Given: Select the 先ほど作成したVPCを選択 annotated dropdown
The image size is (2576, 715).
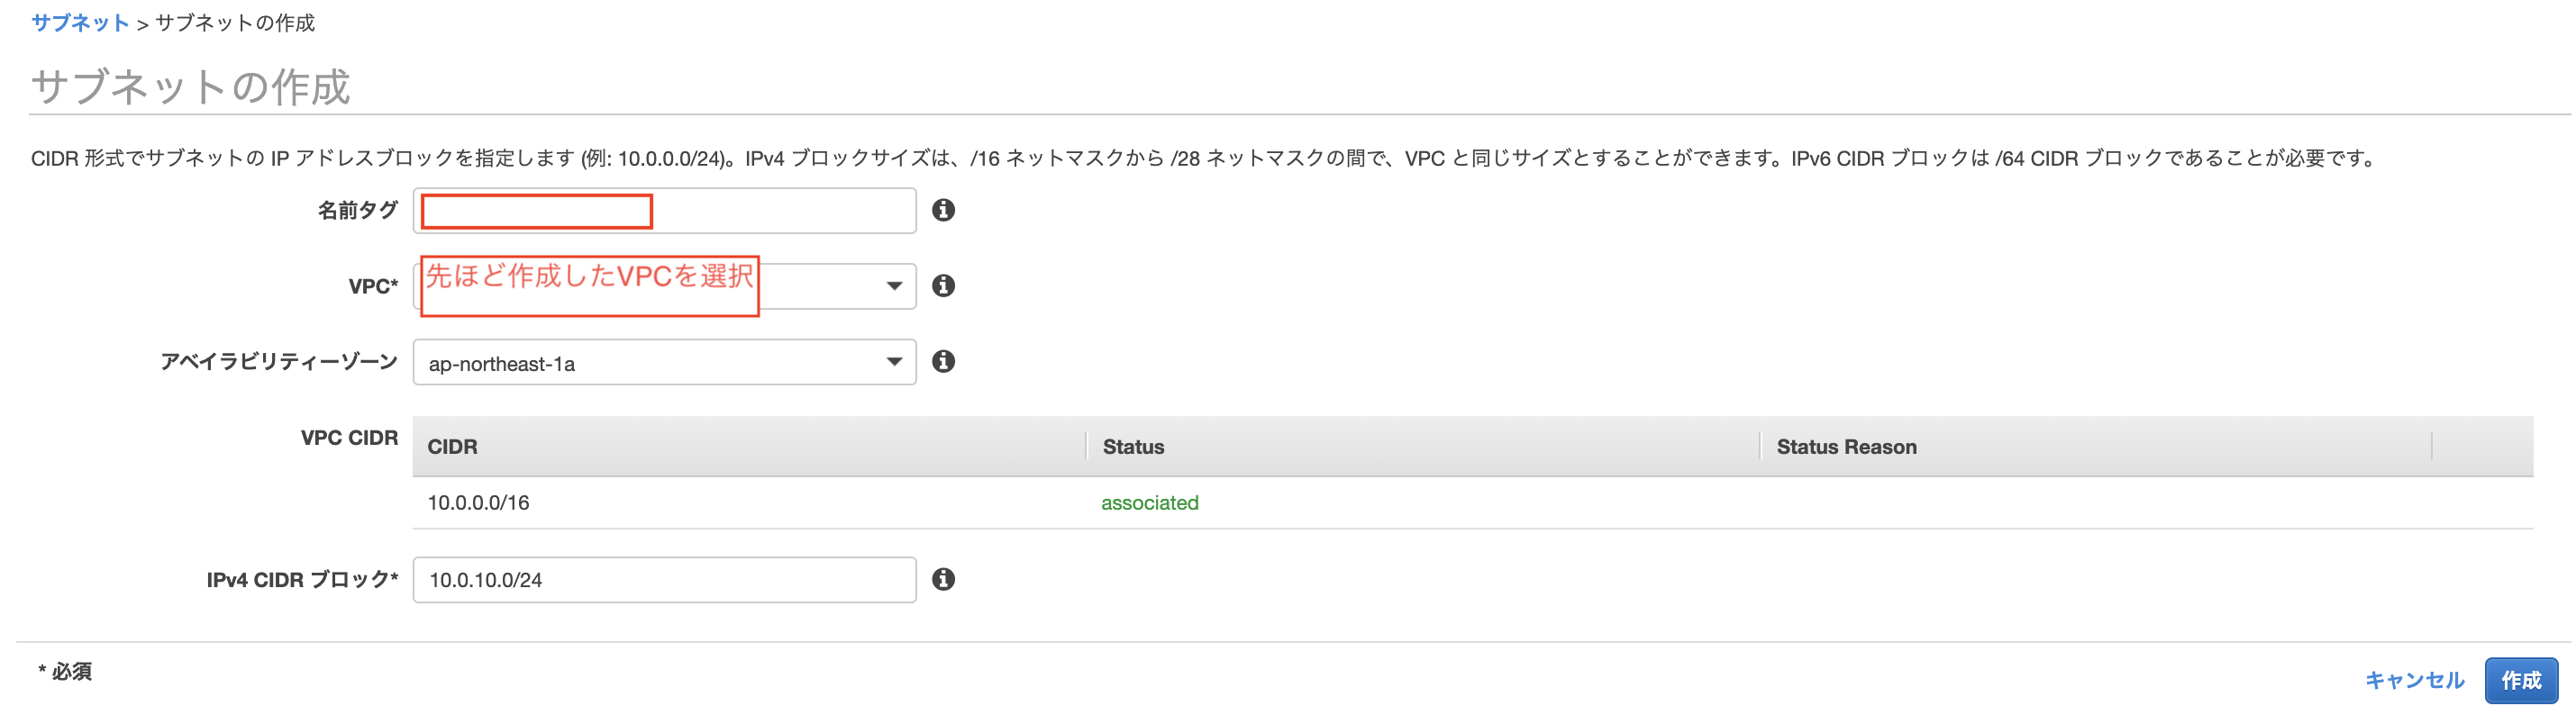Looking at the screenshot, I should pyautogui.click(x=592, y=285).
